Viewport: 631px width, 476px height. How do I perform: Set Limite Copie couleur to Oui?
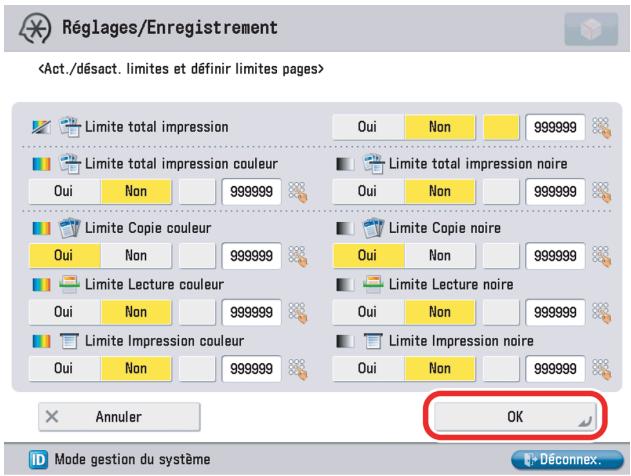click(64, 256)
